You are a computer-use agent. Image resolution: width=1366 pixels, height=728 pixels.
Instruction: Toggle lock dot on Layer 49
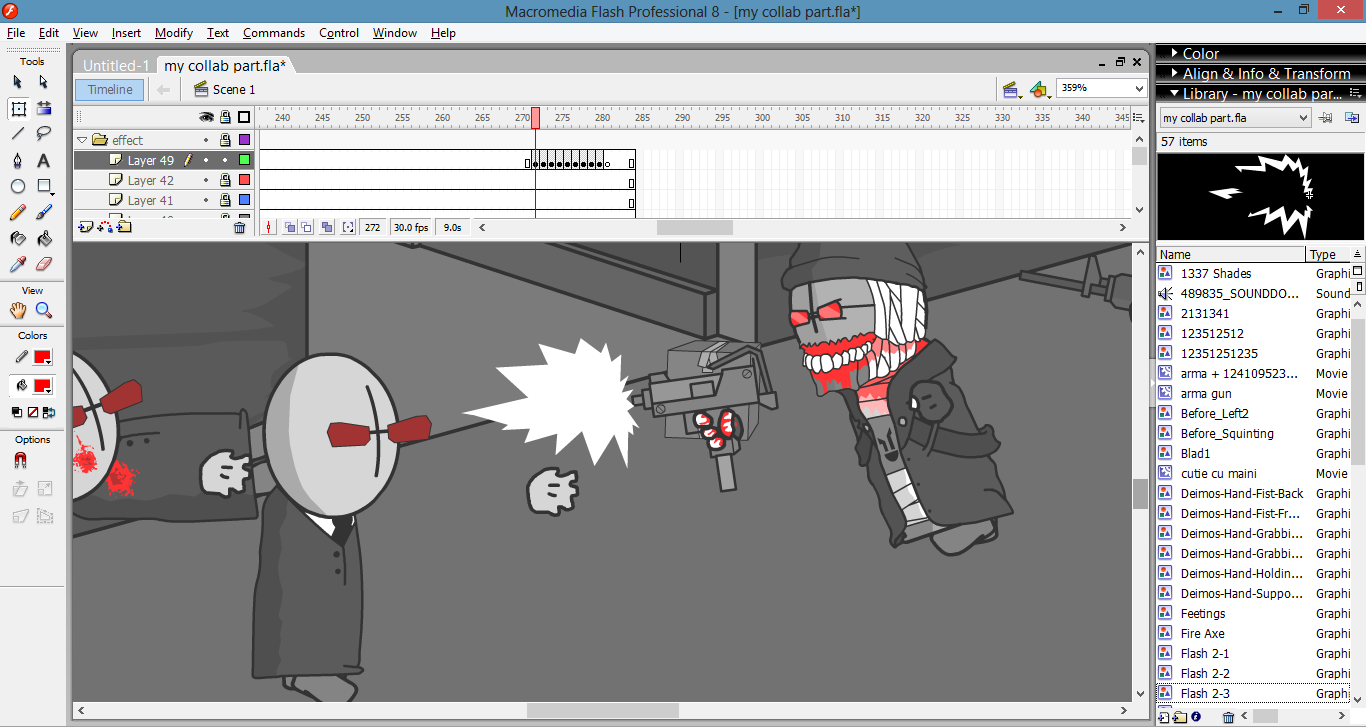point(225,160)
